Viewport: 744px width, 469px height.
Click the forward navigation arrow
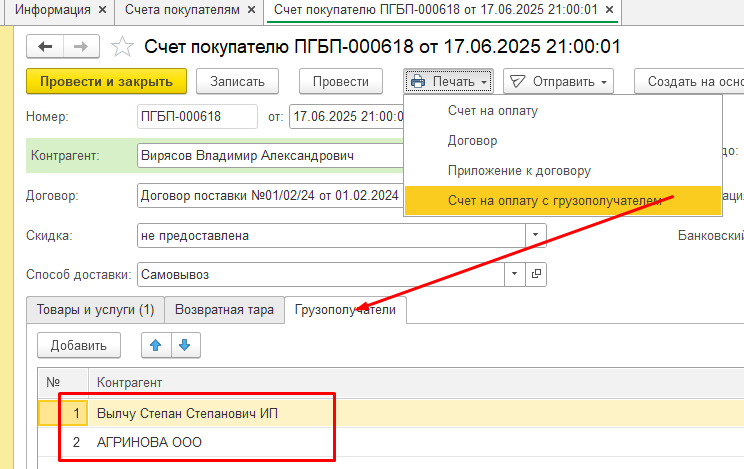click(x=81, y=48)
